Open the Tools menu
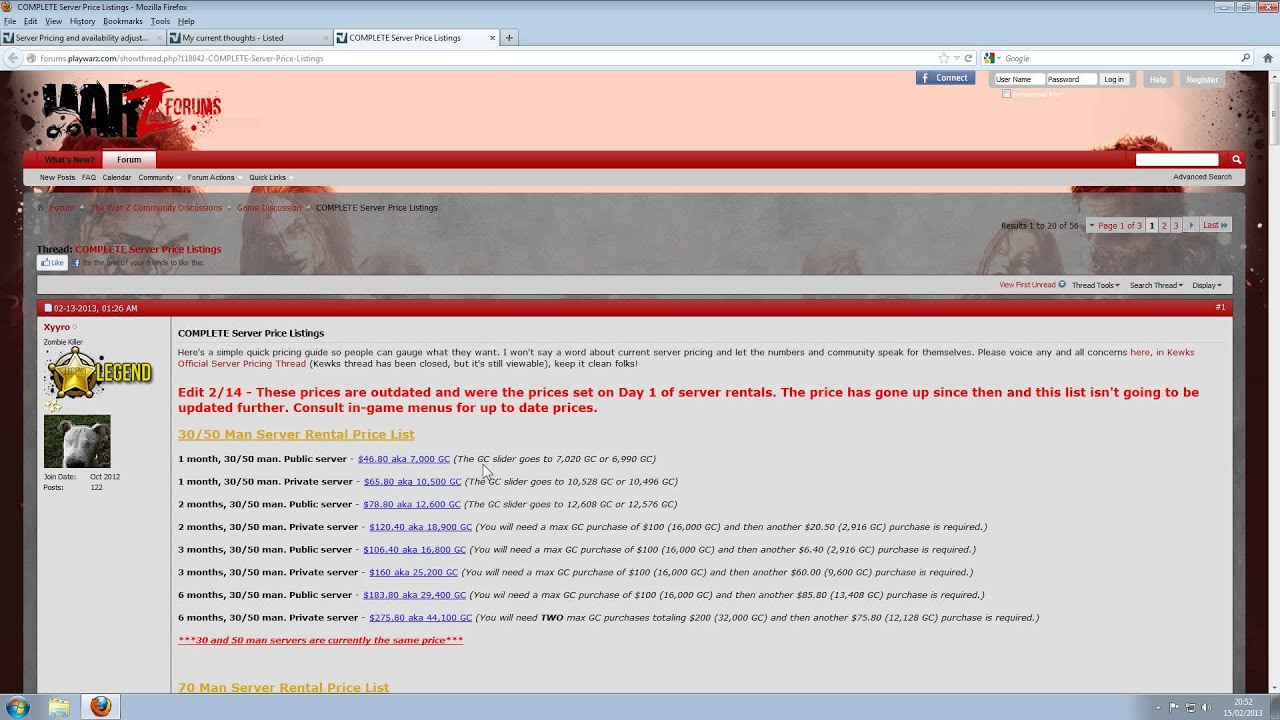1280x720 pixels. coord(160,21)
